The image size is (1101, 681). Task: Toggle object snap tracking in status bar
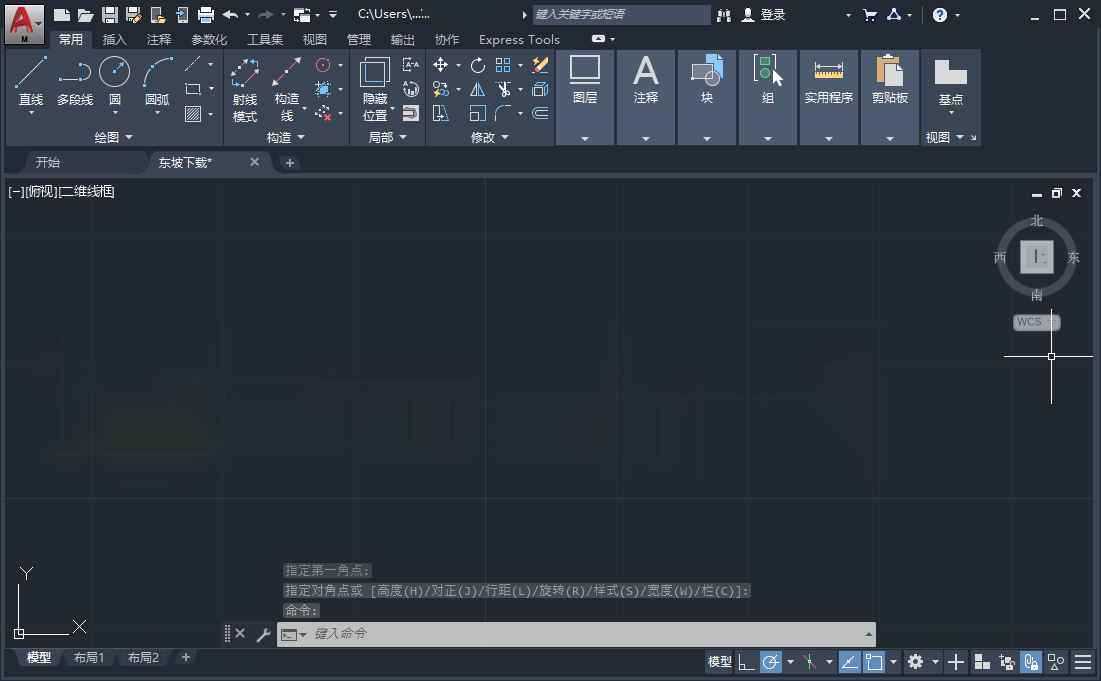849,662
